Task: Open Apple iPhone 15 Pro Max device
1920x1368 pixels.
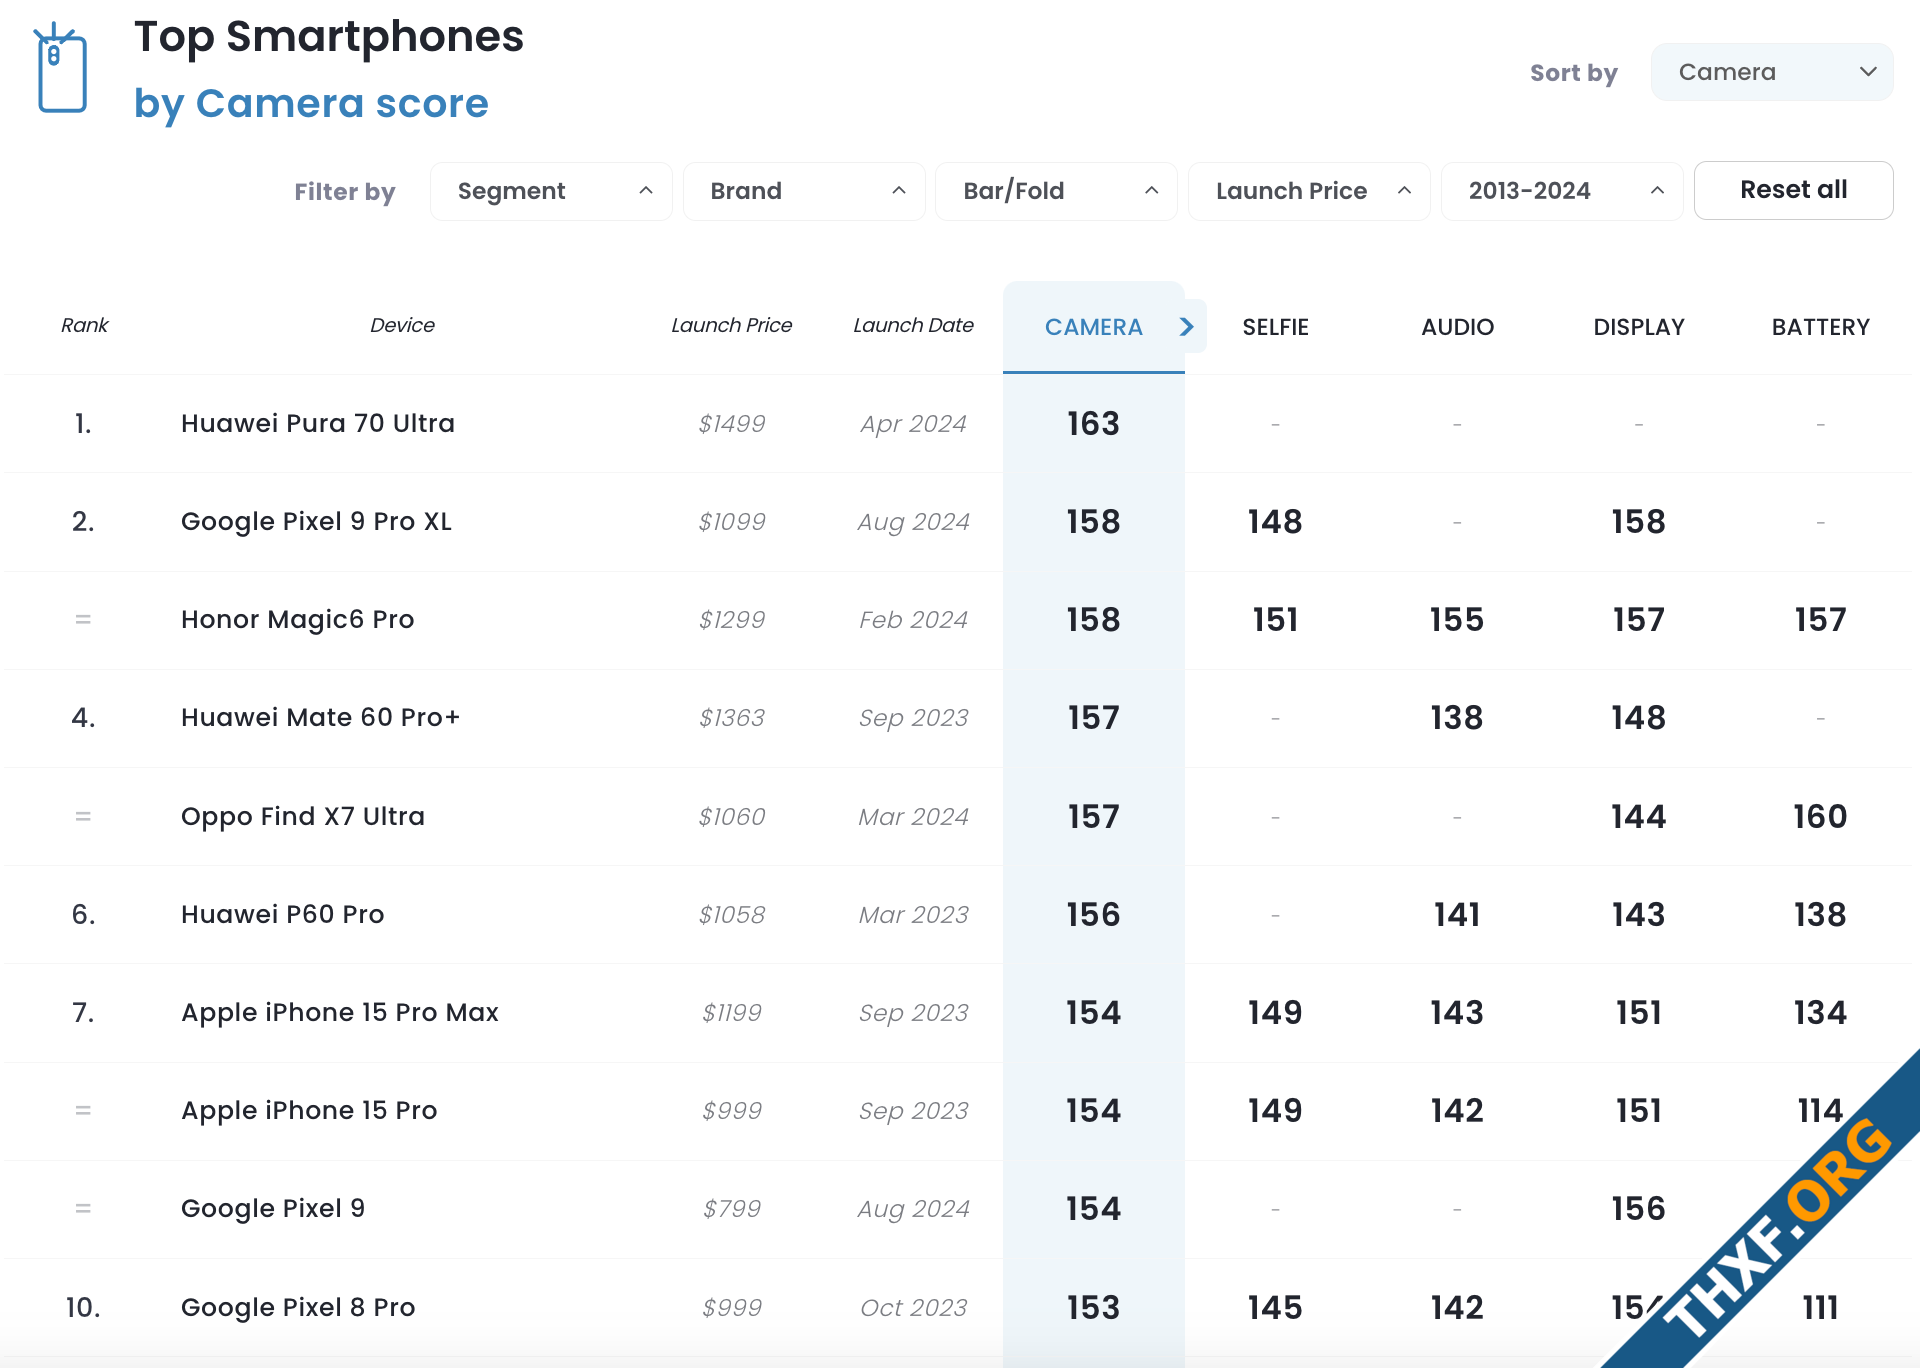Action: point(339,1012)
